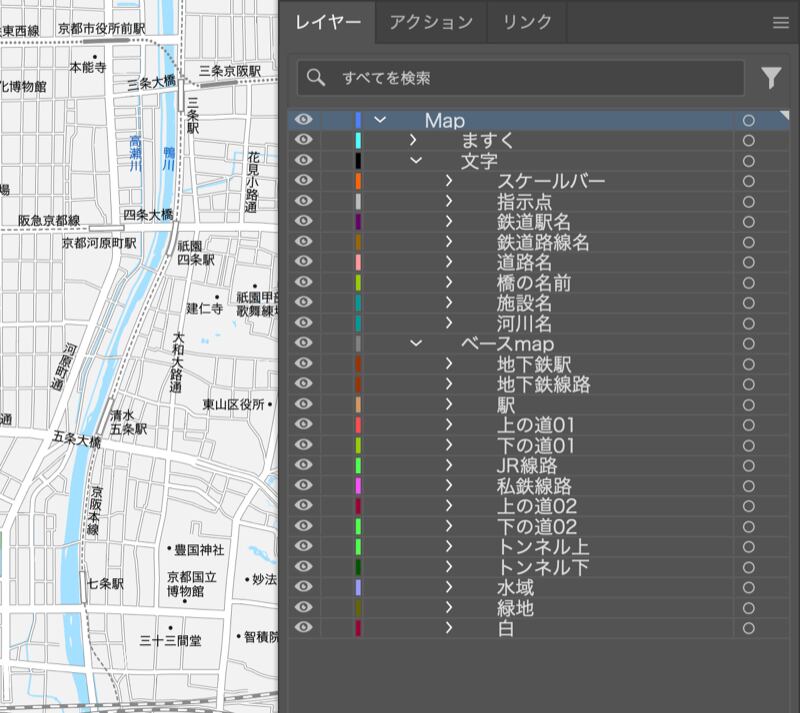Hide the スケールバー layer
The height and width of the screenshot is (713, 800).
304,181
